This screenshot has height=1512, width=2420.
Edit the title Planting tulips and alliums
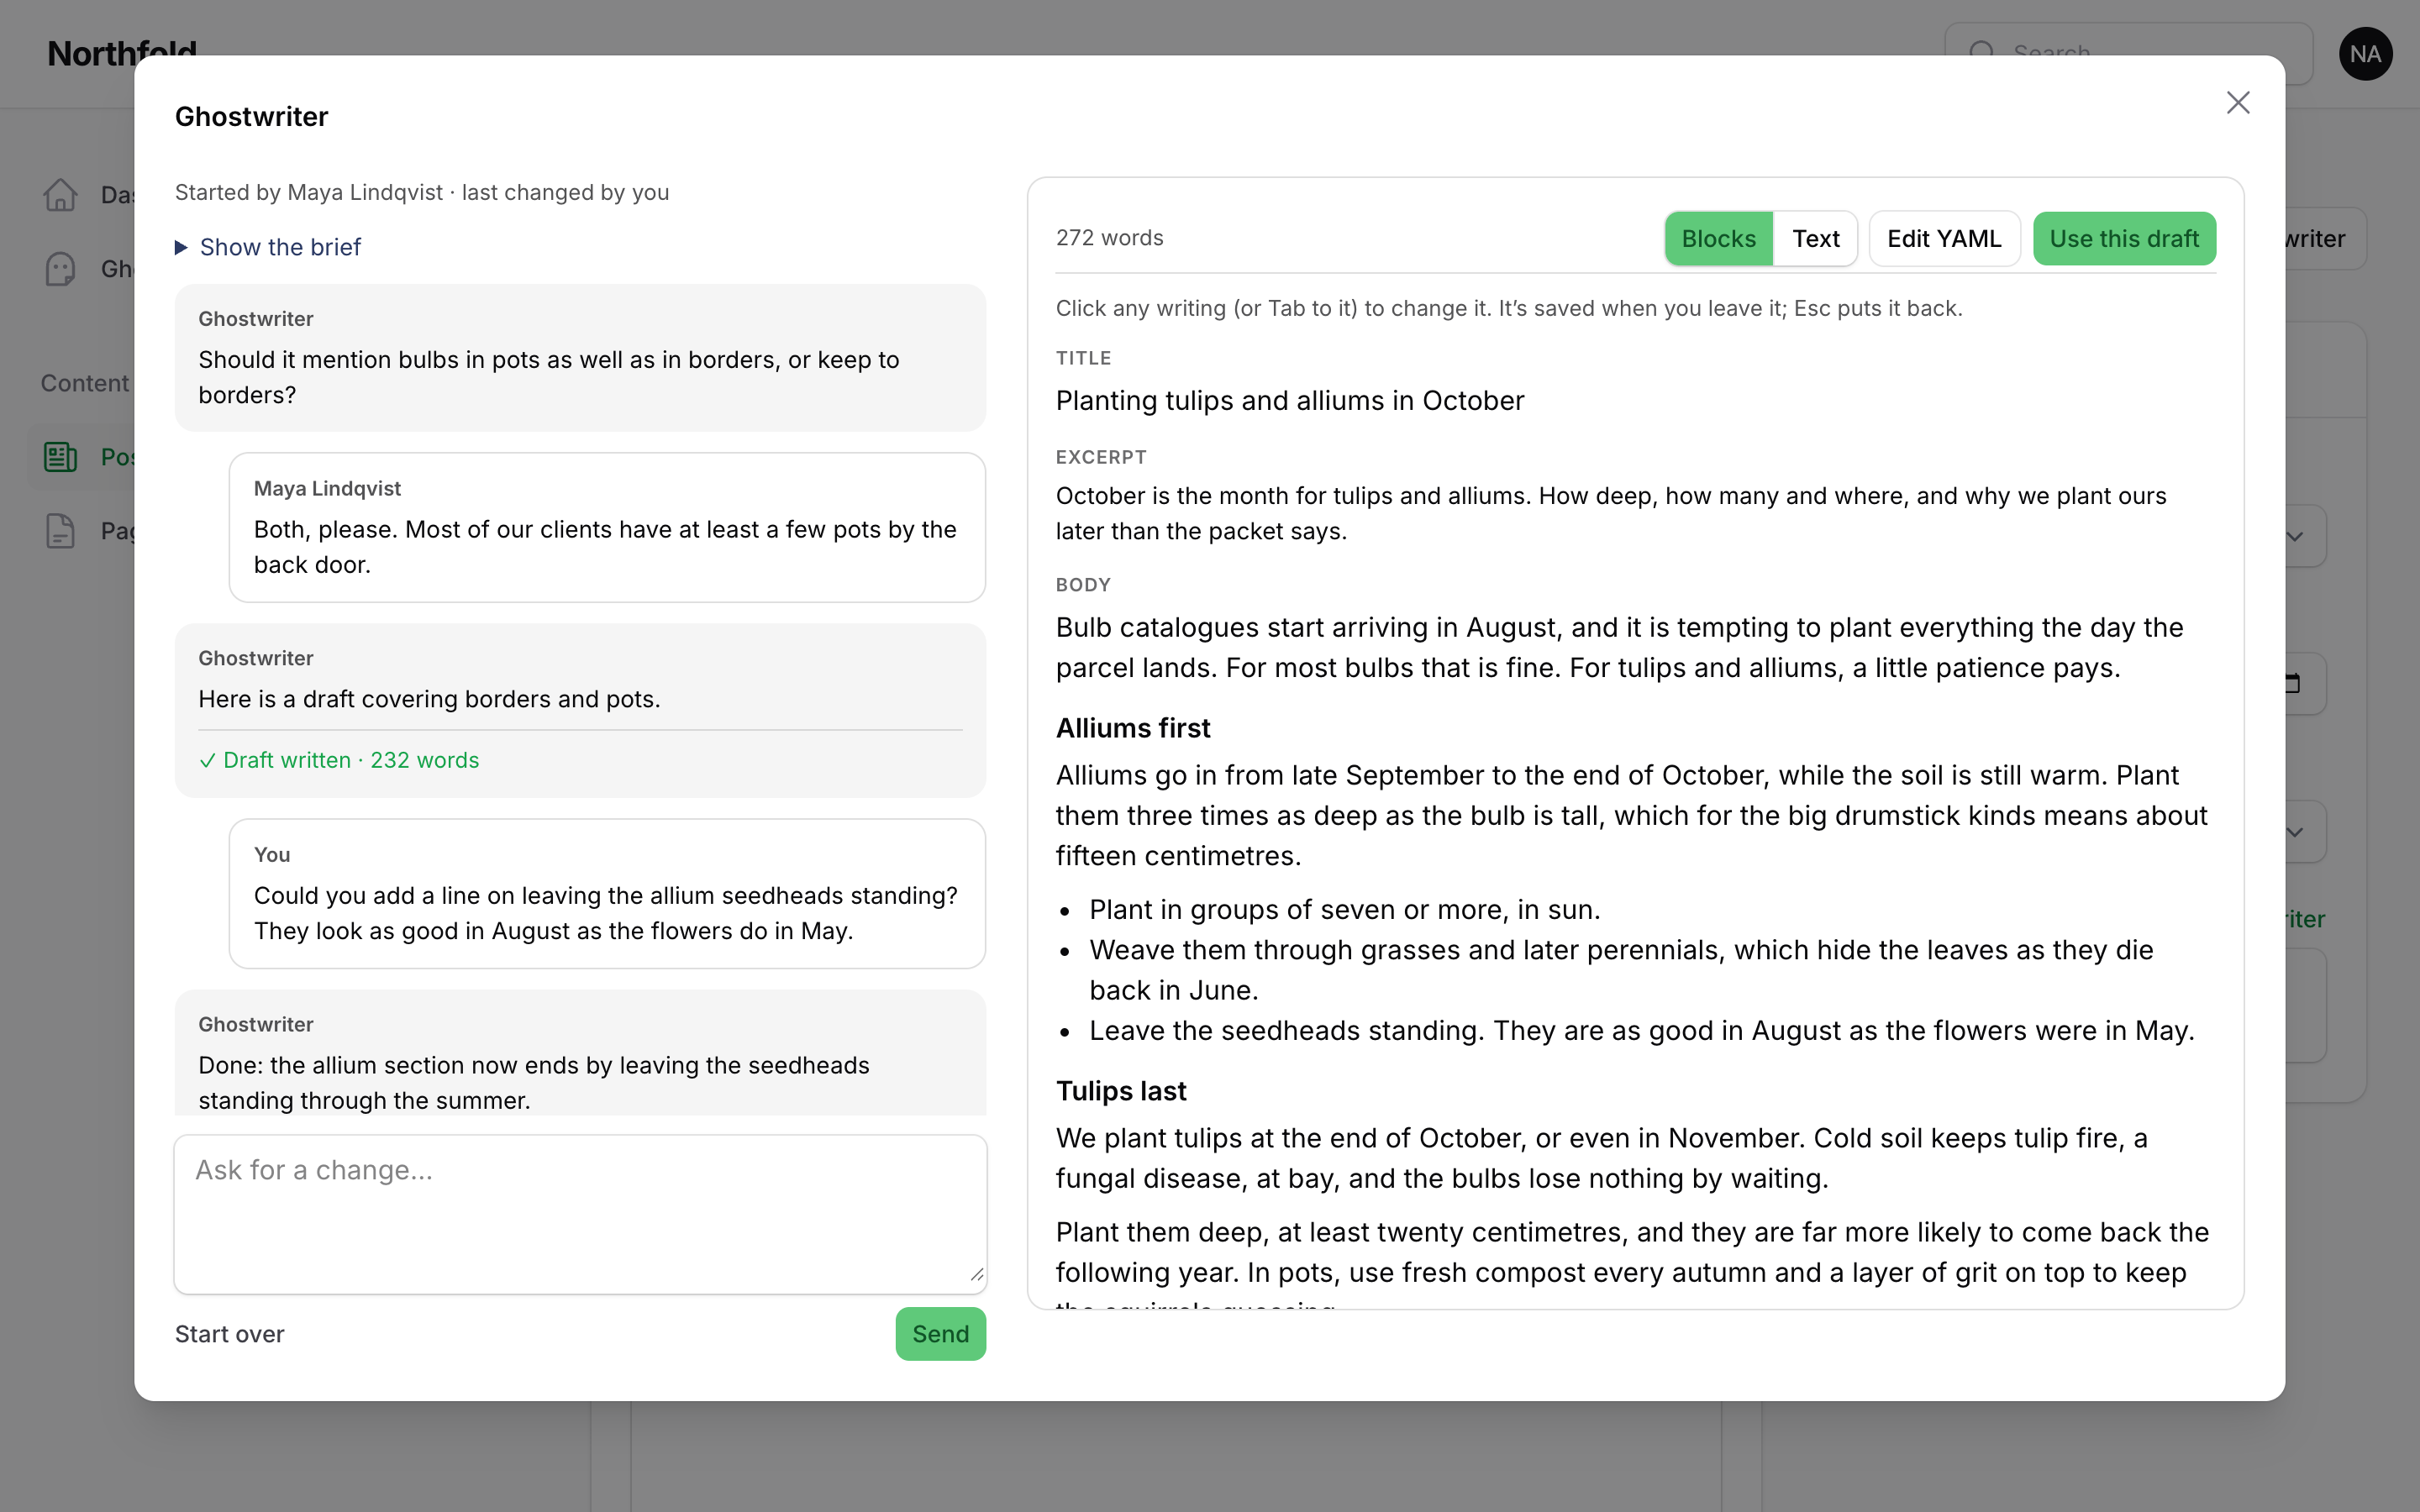1290,401
